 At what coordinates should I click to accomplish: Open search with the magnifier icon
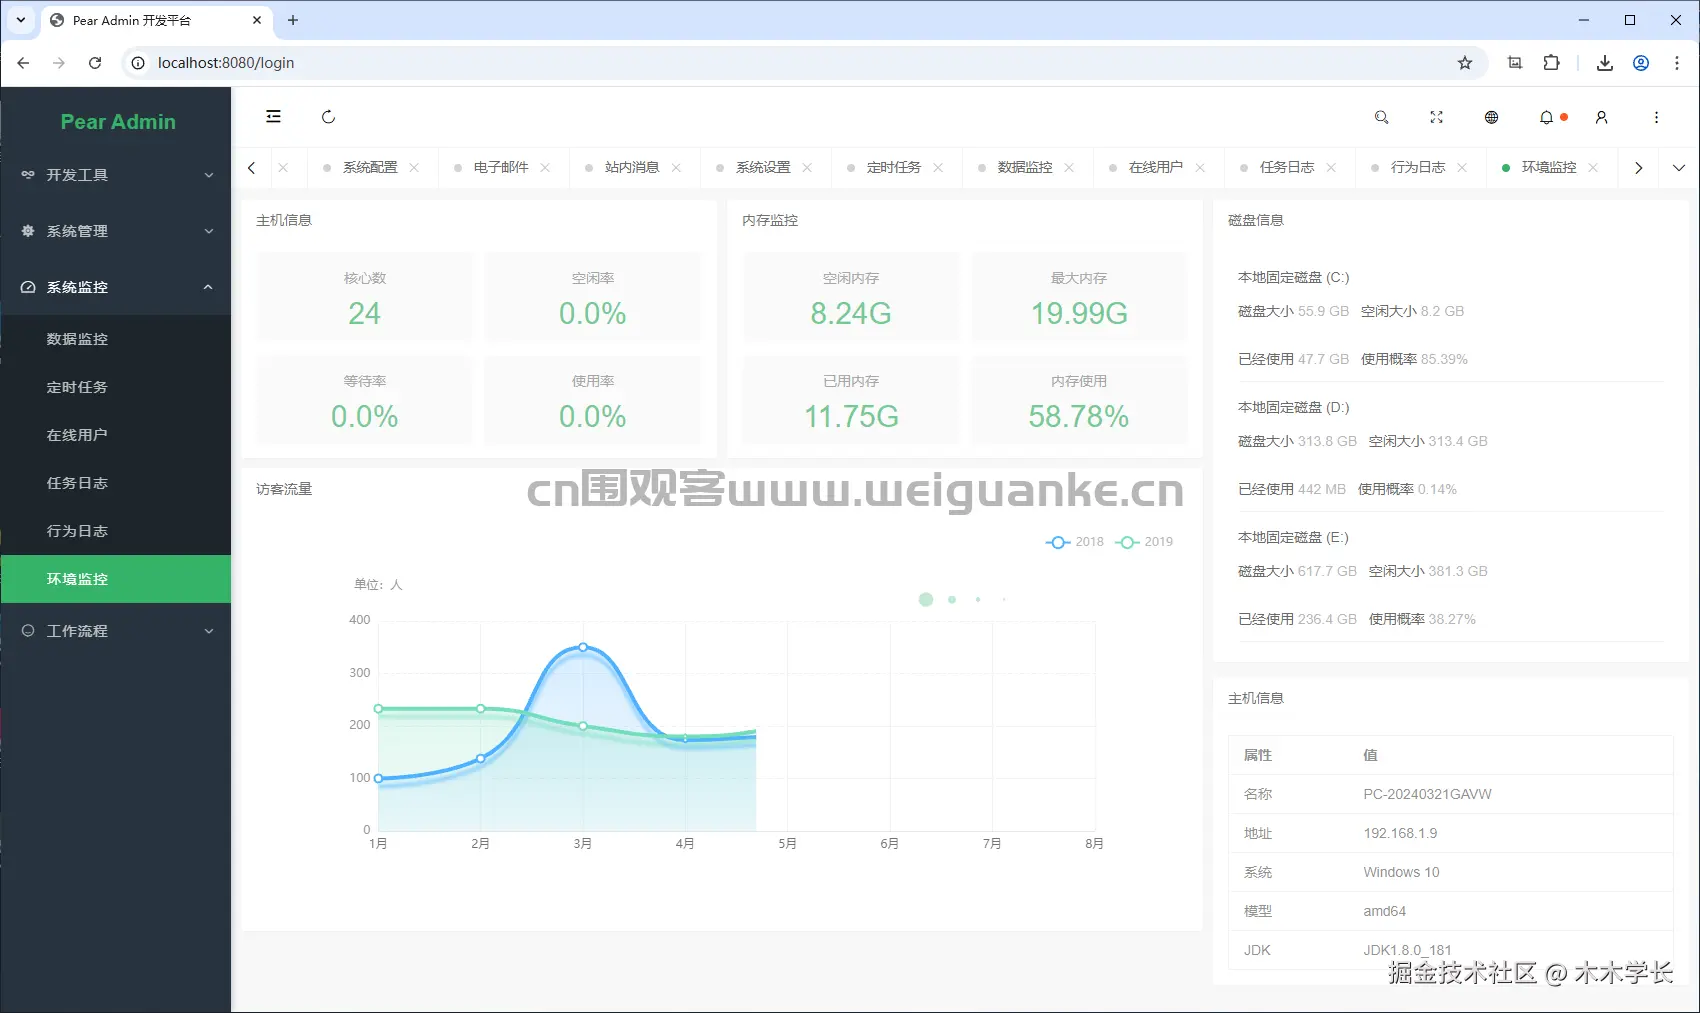tap(1381, 117)
